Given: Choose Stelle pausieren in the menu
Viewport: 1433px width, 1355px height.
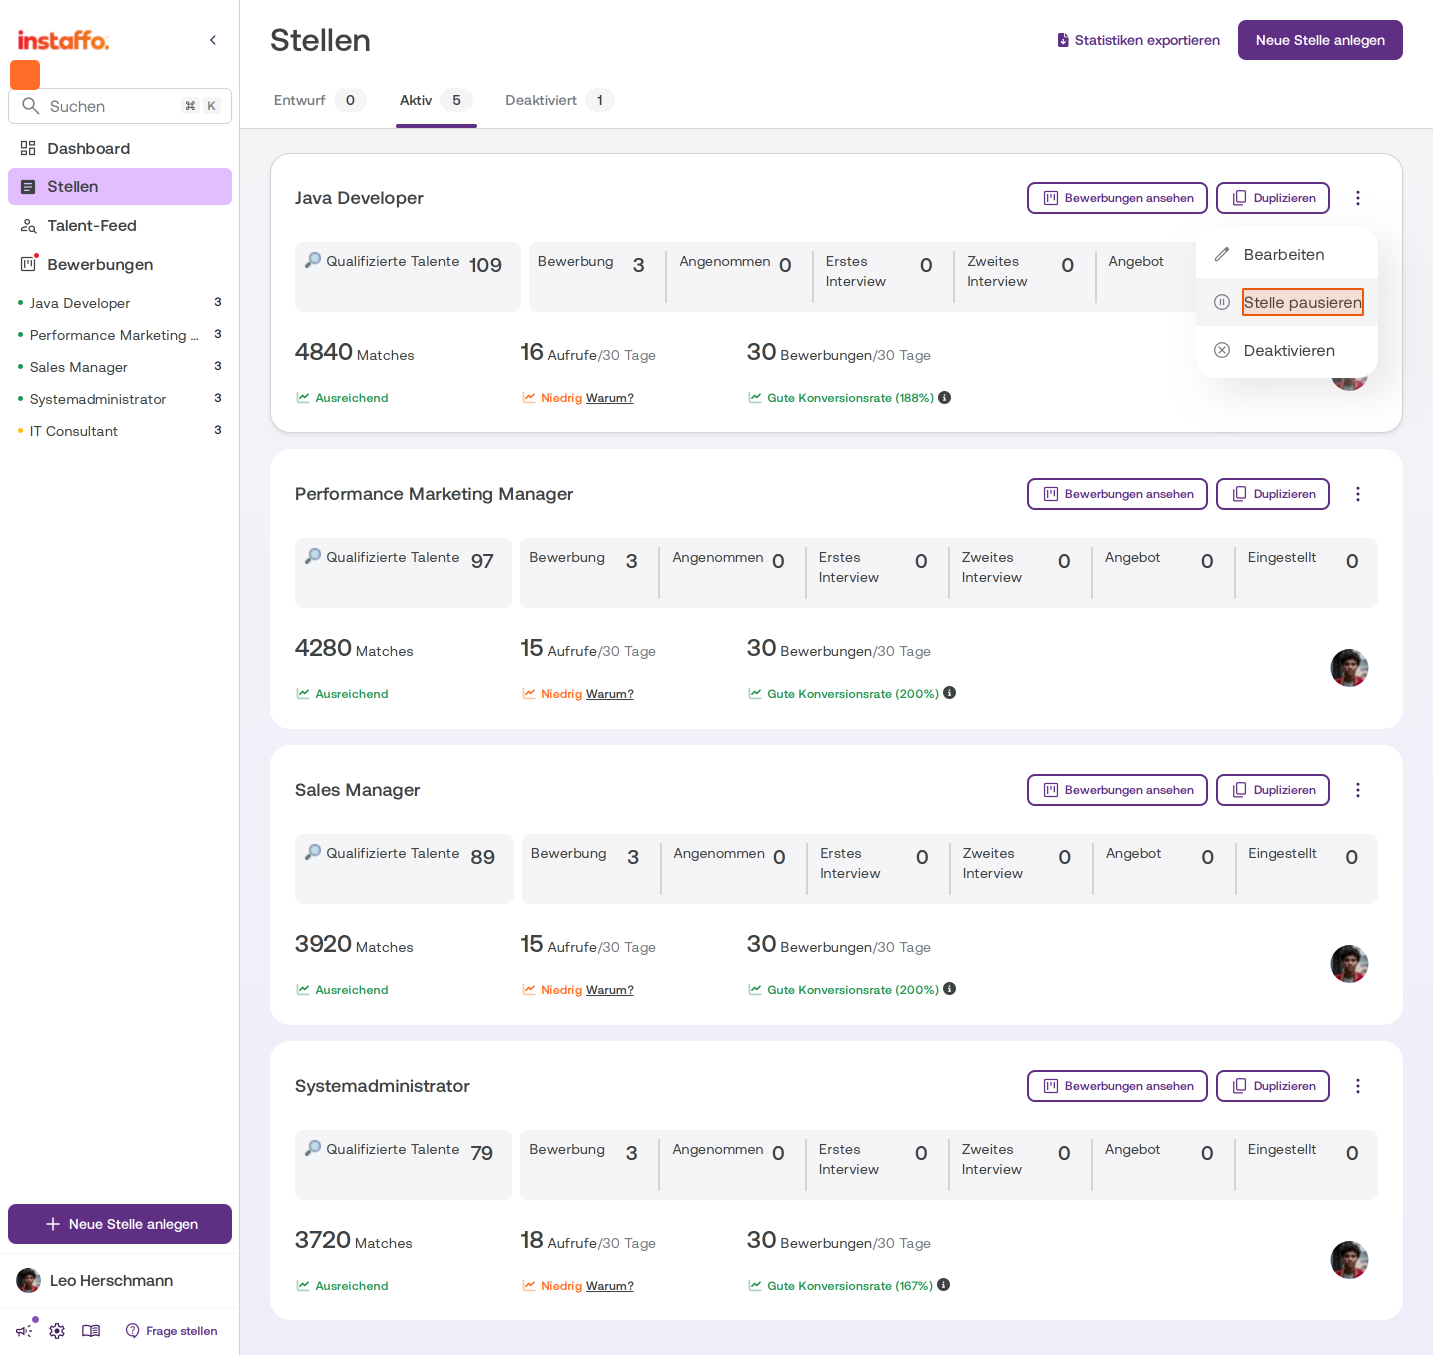Looking at the screenshot, I should tap(1287, 302).
